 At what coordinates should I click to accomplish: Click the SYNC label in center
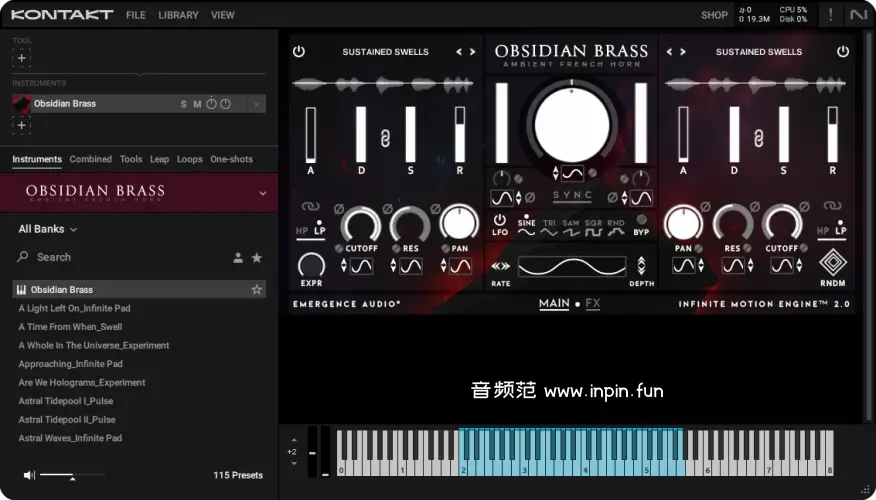pos(572,195)
